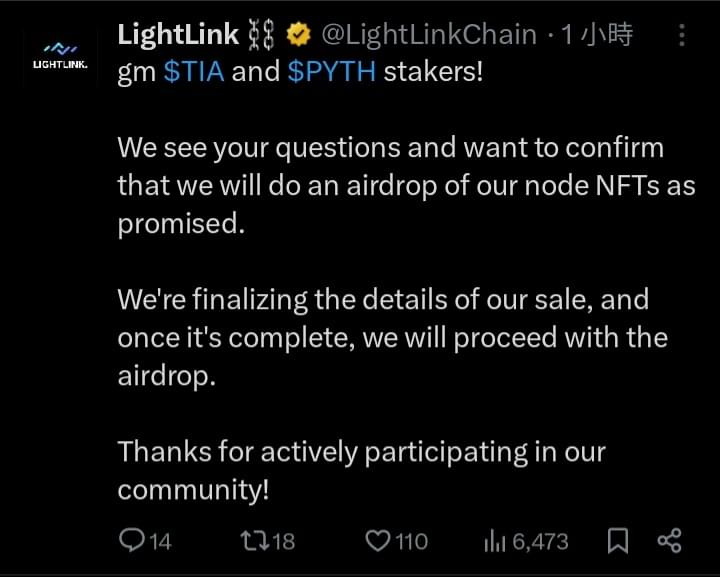The image size is (720, 577).
Task: Click the chain emoji beside LightLink
Action: click(x=261, y=35)
